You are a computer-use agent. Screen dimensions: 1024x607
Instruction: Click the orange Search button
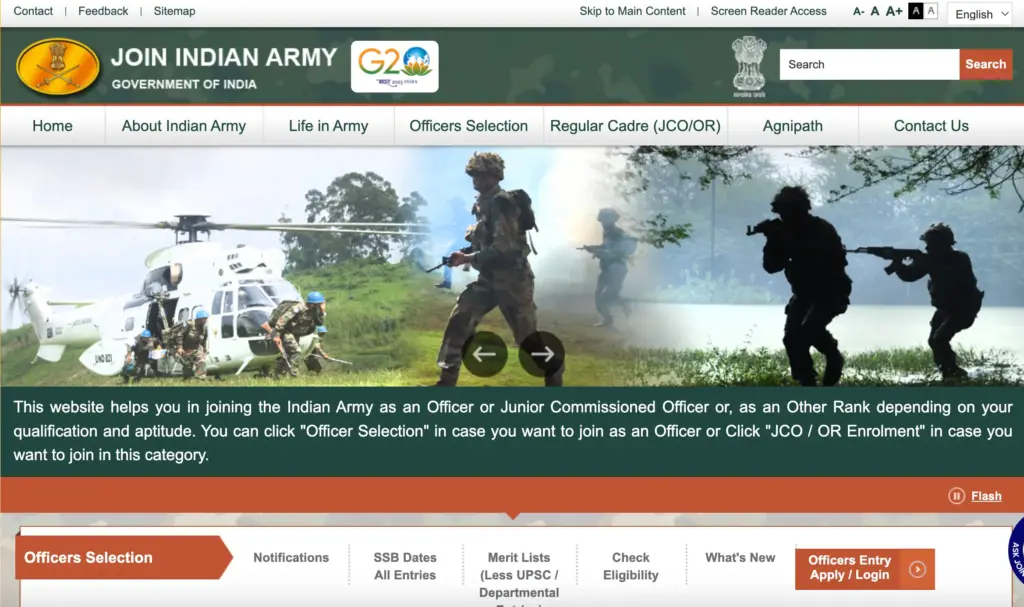[985, 64]
